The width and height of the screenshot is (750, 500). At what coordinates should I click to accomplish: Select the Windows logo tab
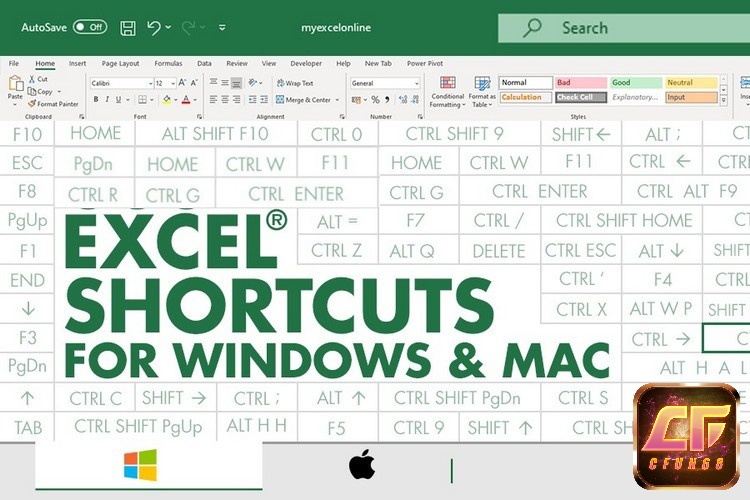point(149,465)
